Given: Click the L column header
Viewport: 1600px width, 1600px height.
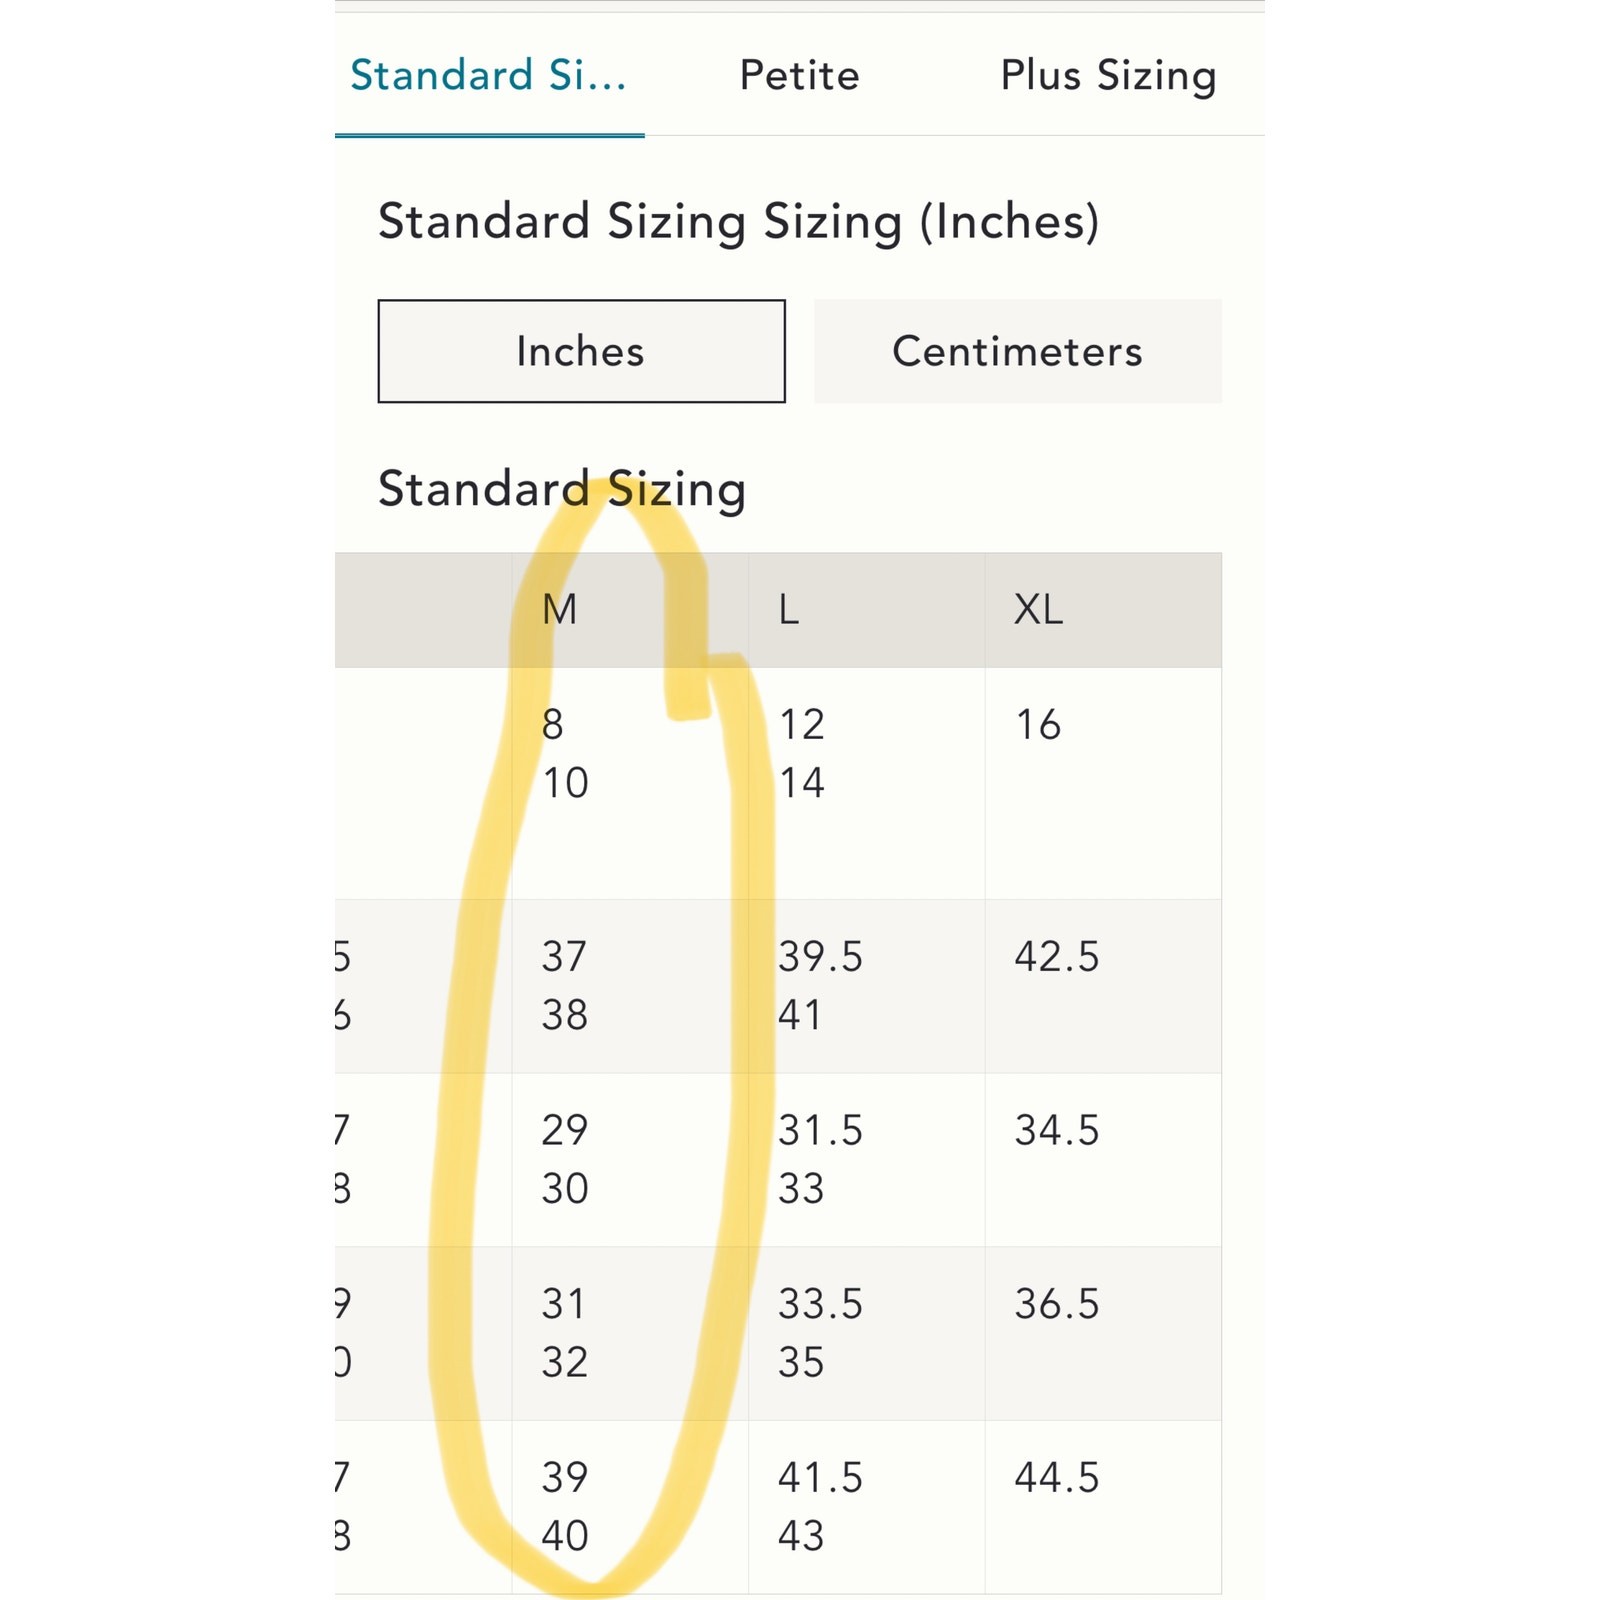Looking at the screenshot, I should [789, 609].
